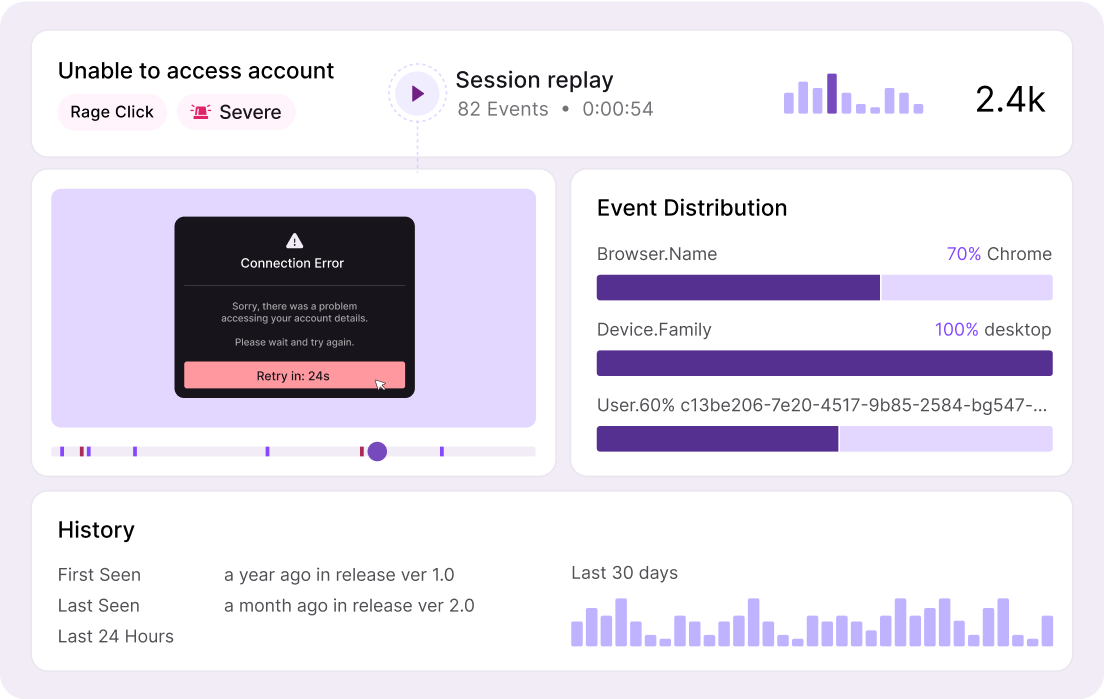
Task: Select the Rage Click tag
Action: 112,112
